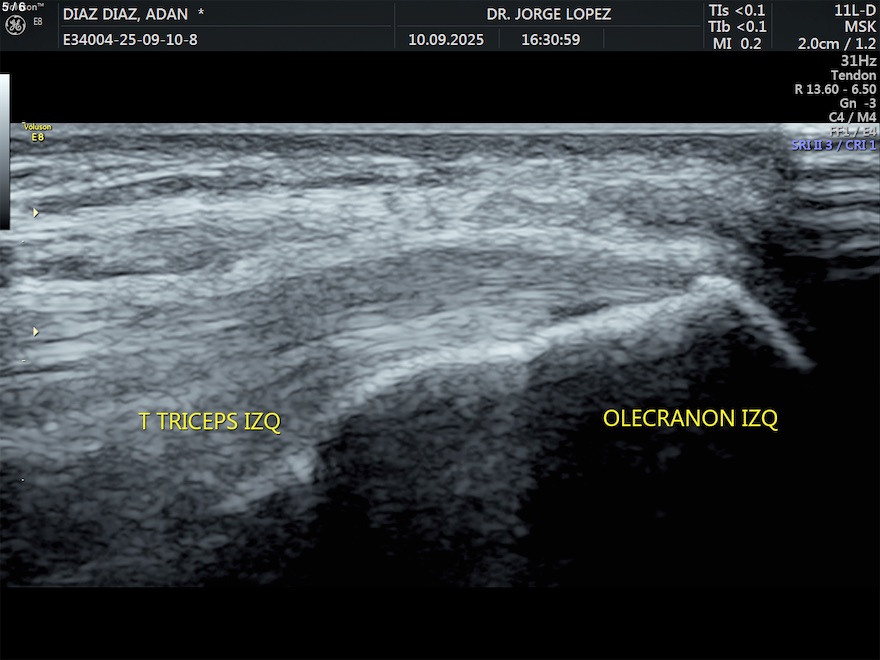Click the 5/6 image counter
Image resolution: width=880 pixels, height=660 pixels.
[x=14, y=7]
